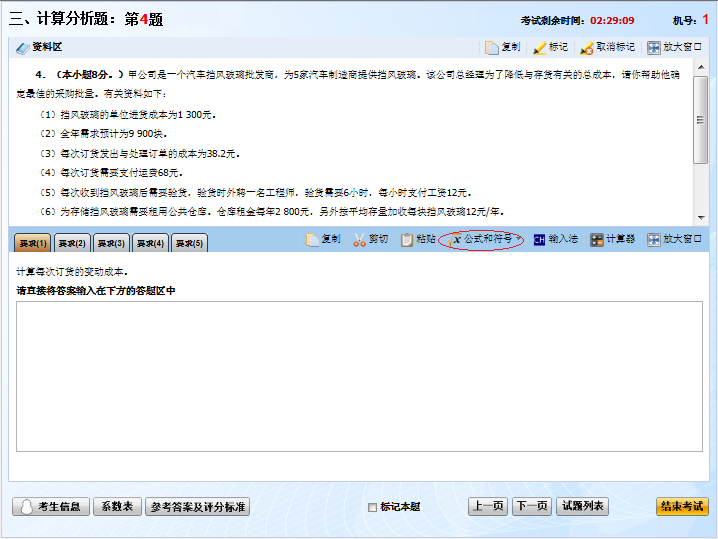
Task: Click into the answer text area
Action: 359,375
